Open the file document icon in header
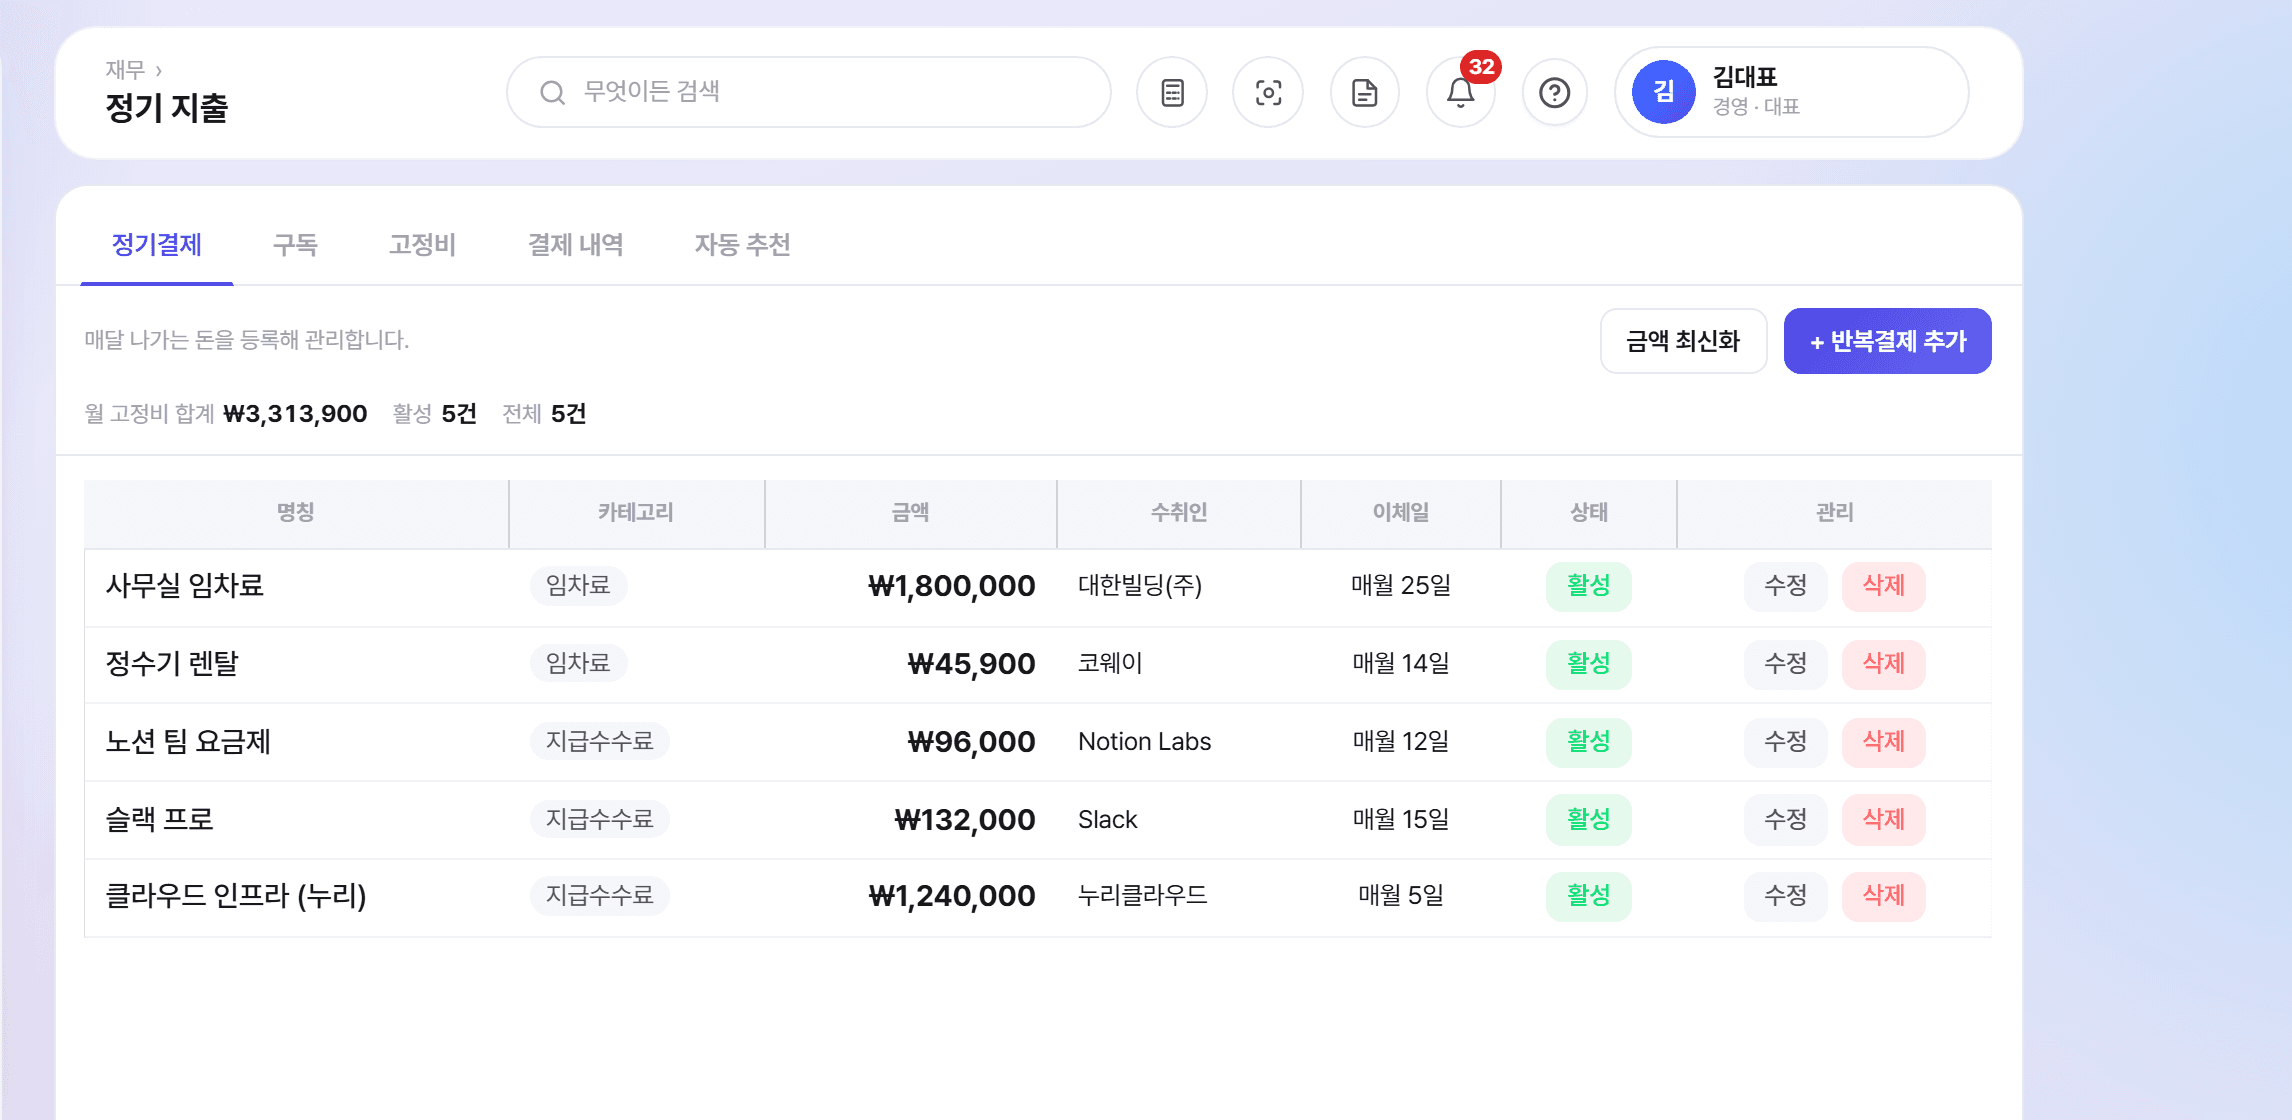The image size is (2292, 1120). (1365, 93)
